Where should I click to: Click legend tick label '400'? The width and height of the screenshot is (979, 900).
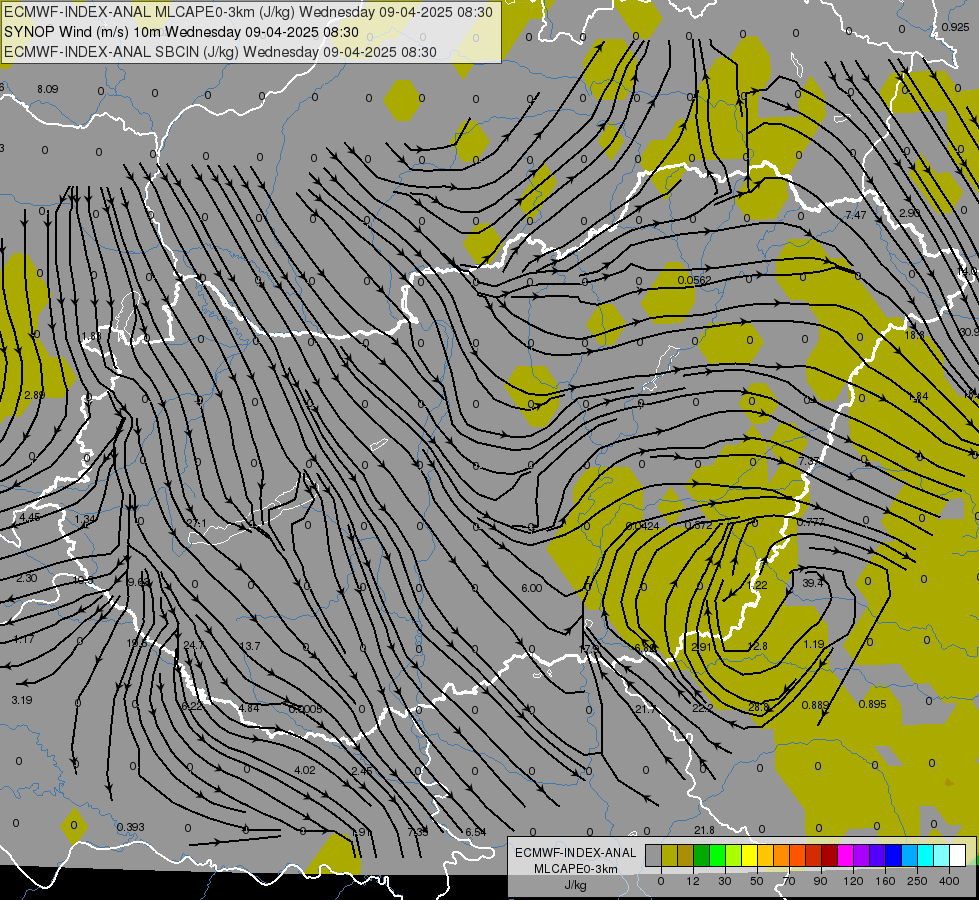949,881
